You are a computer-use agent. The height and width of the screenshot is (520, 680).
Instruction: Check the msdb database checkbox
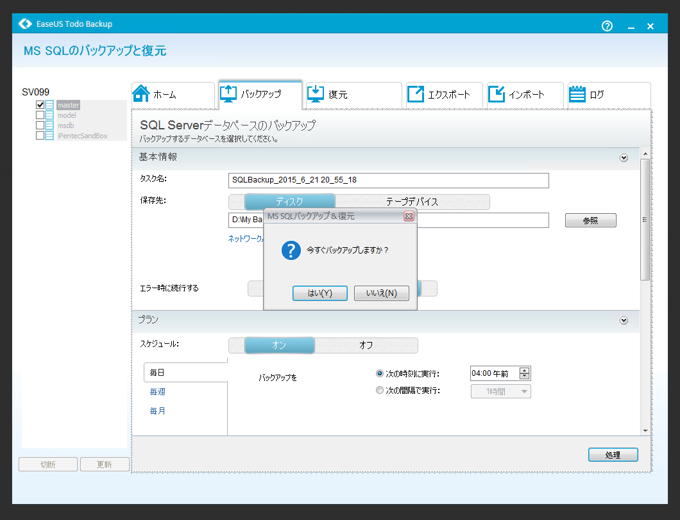click(x=40, y=125)
